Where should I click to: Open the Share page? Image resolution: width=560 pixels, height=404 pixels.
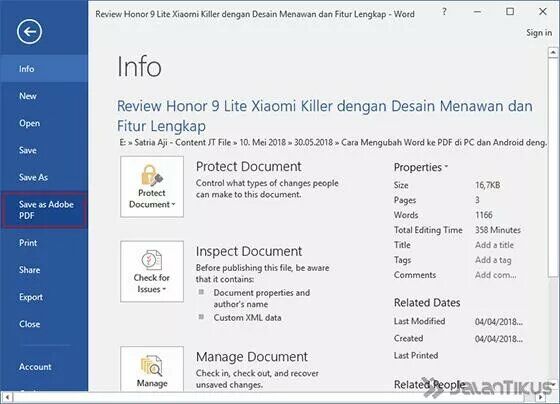pos(44,270)
